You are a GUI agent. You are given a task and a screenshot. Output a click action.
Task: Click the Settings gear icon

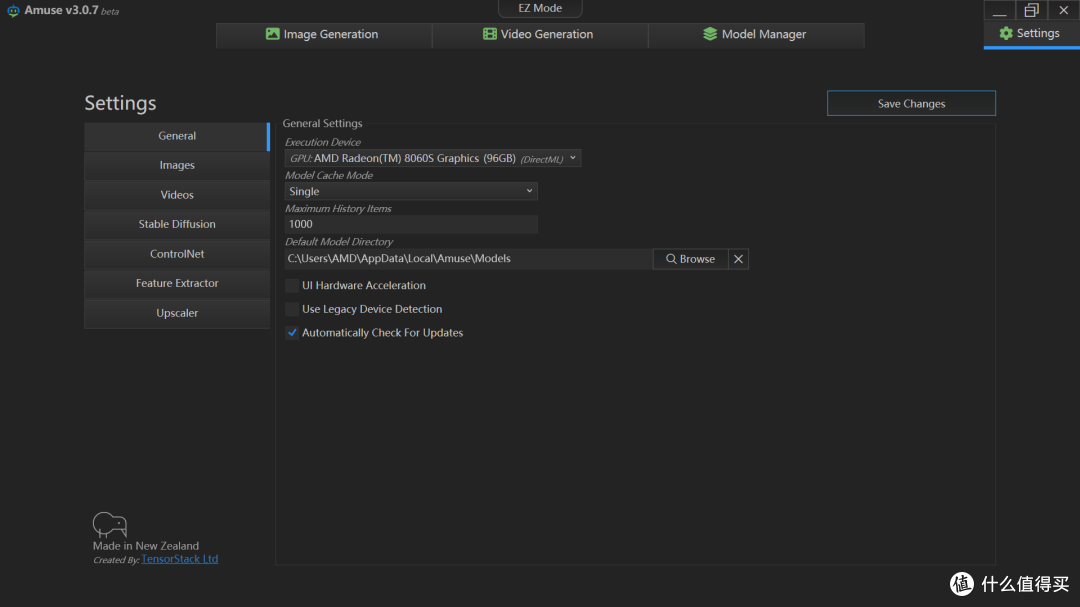[1006, 33]
